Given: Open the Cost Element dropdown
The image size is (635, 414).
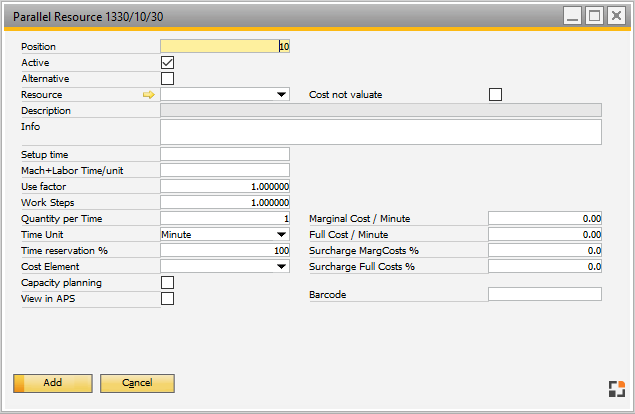Looking at the screenshot, I should (x=281, y=267).
